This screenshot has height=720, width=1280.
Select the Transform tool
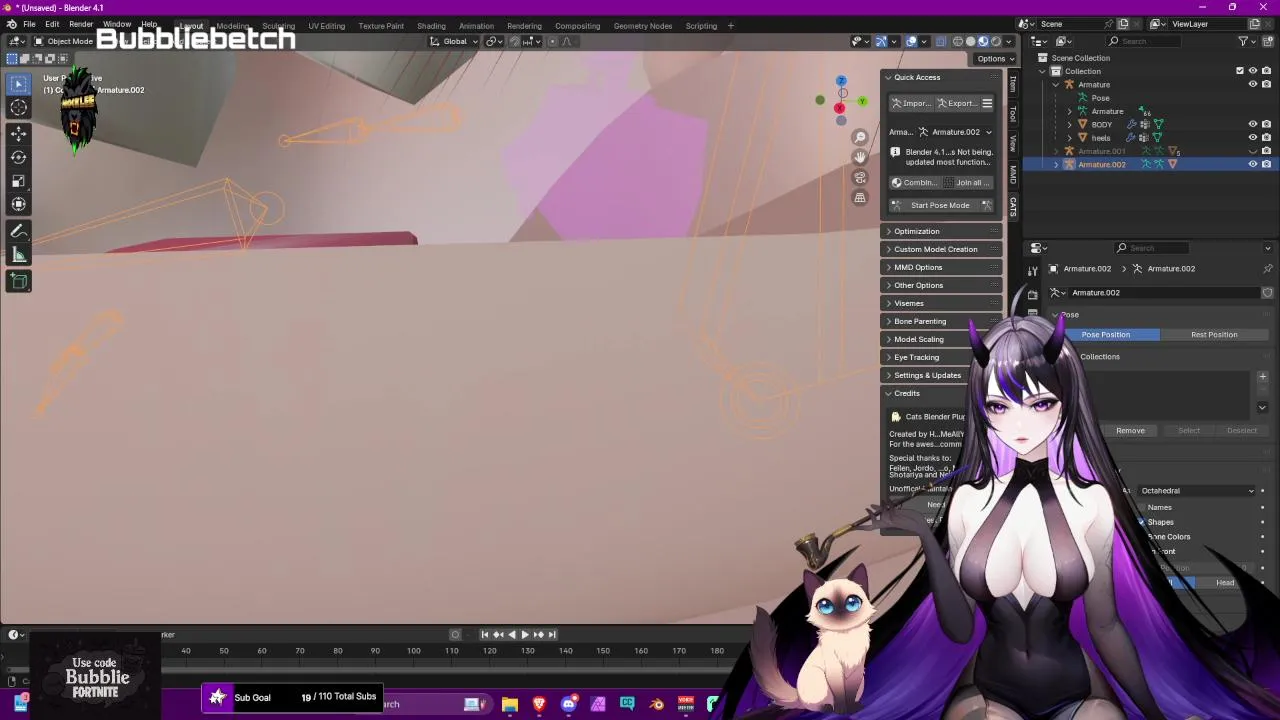(19, 205)
